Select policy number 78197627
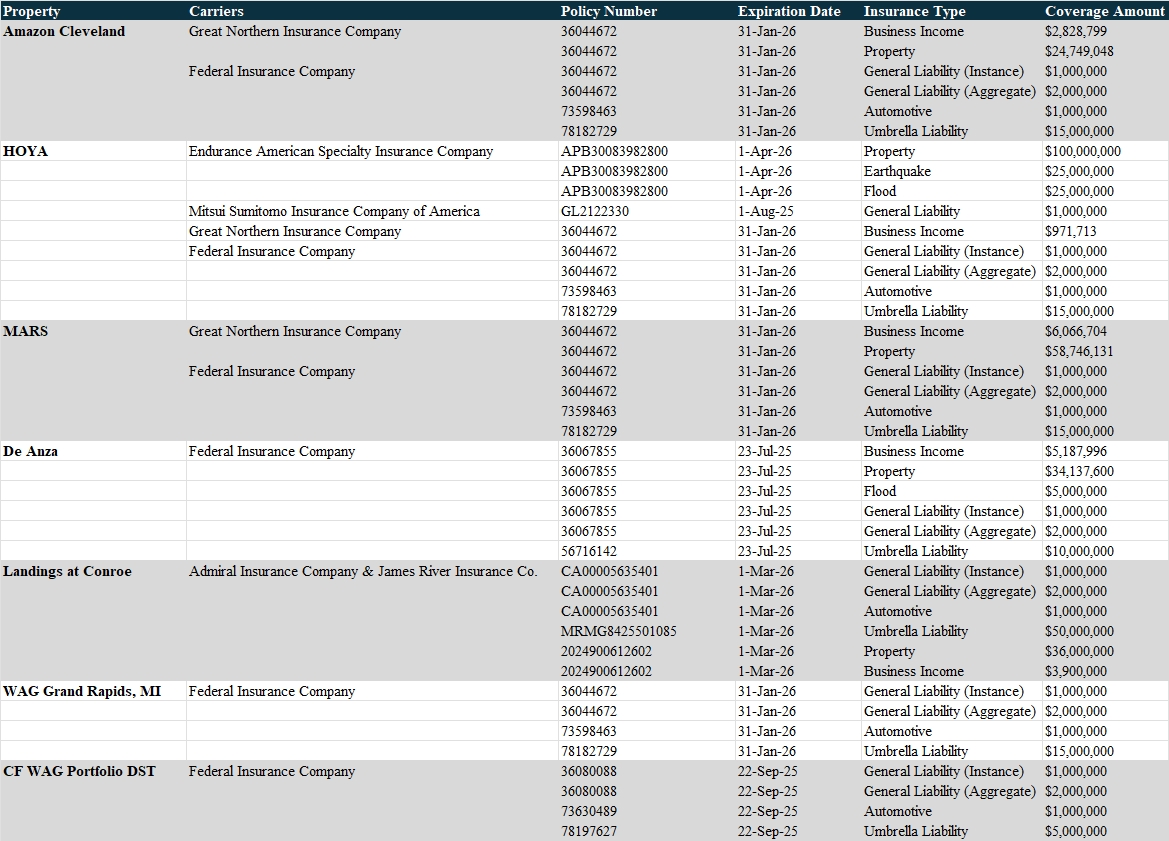 click(589, 831)
